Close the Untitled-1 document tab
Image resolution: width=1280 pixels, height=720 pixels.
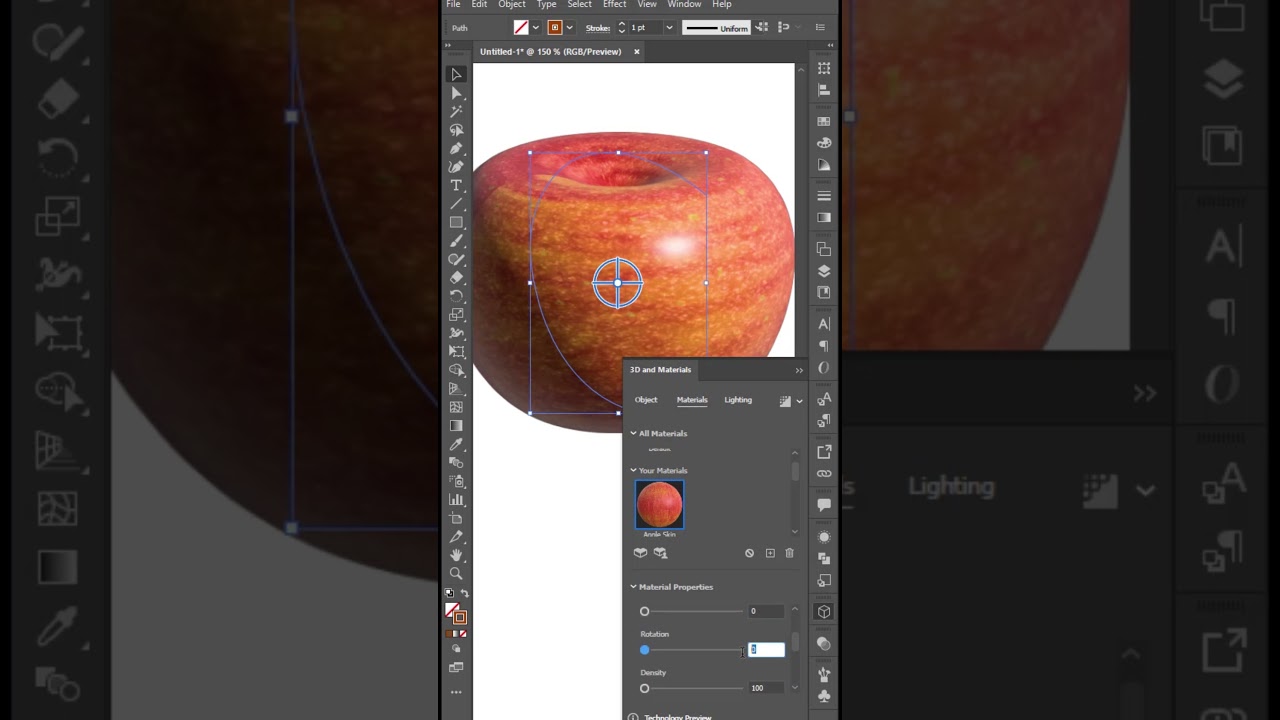tap(636, 52)
